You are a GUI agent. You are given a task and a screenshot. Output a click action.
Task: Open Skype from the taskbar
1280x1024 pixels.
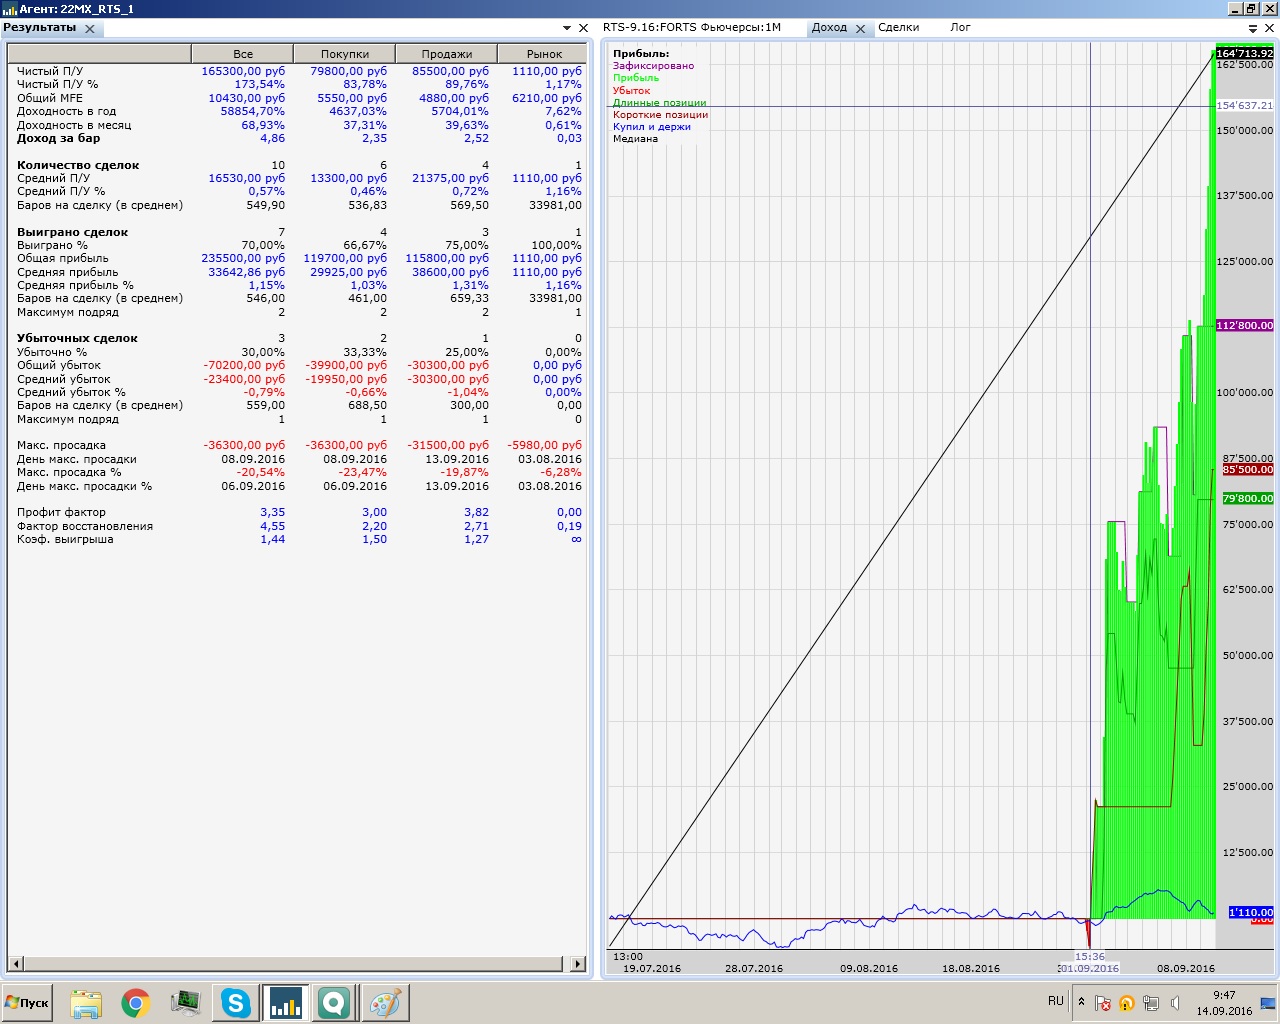point(236,1003)
